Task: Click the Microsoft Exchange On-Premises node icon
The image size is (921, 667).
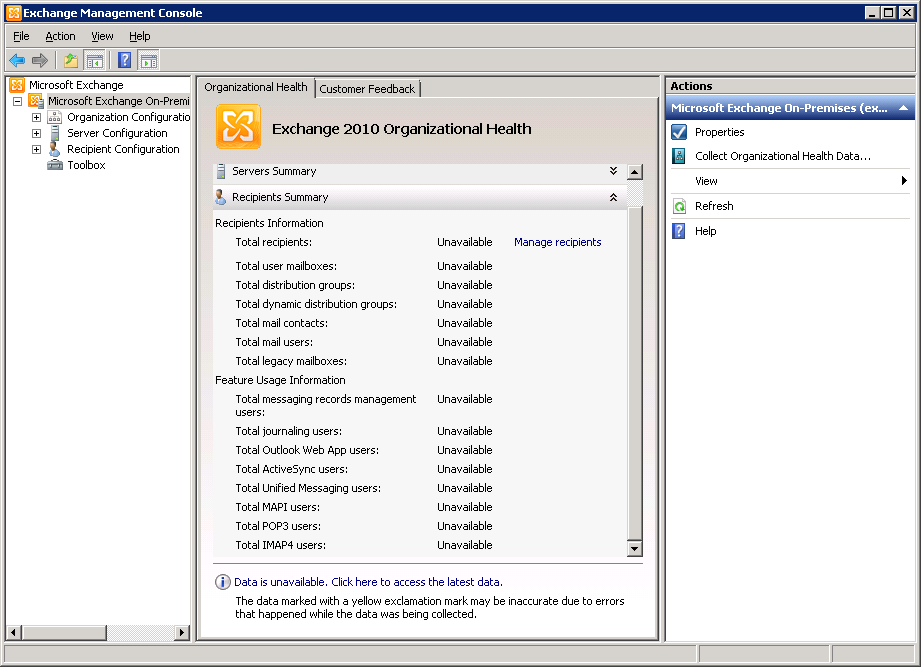Action: click(36, 101)
